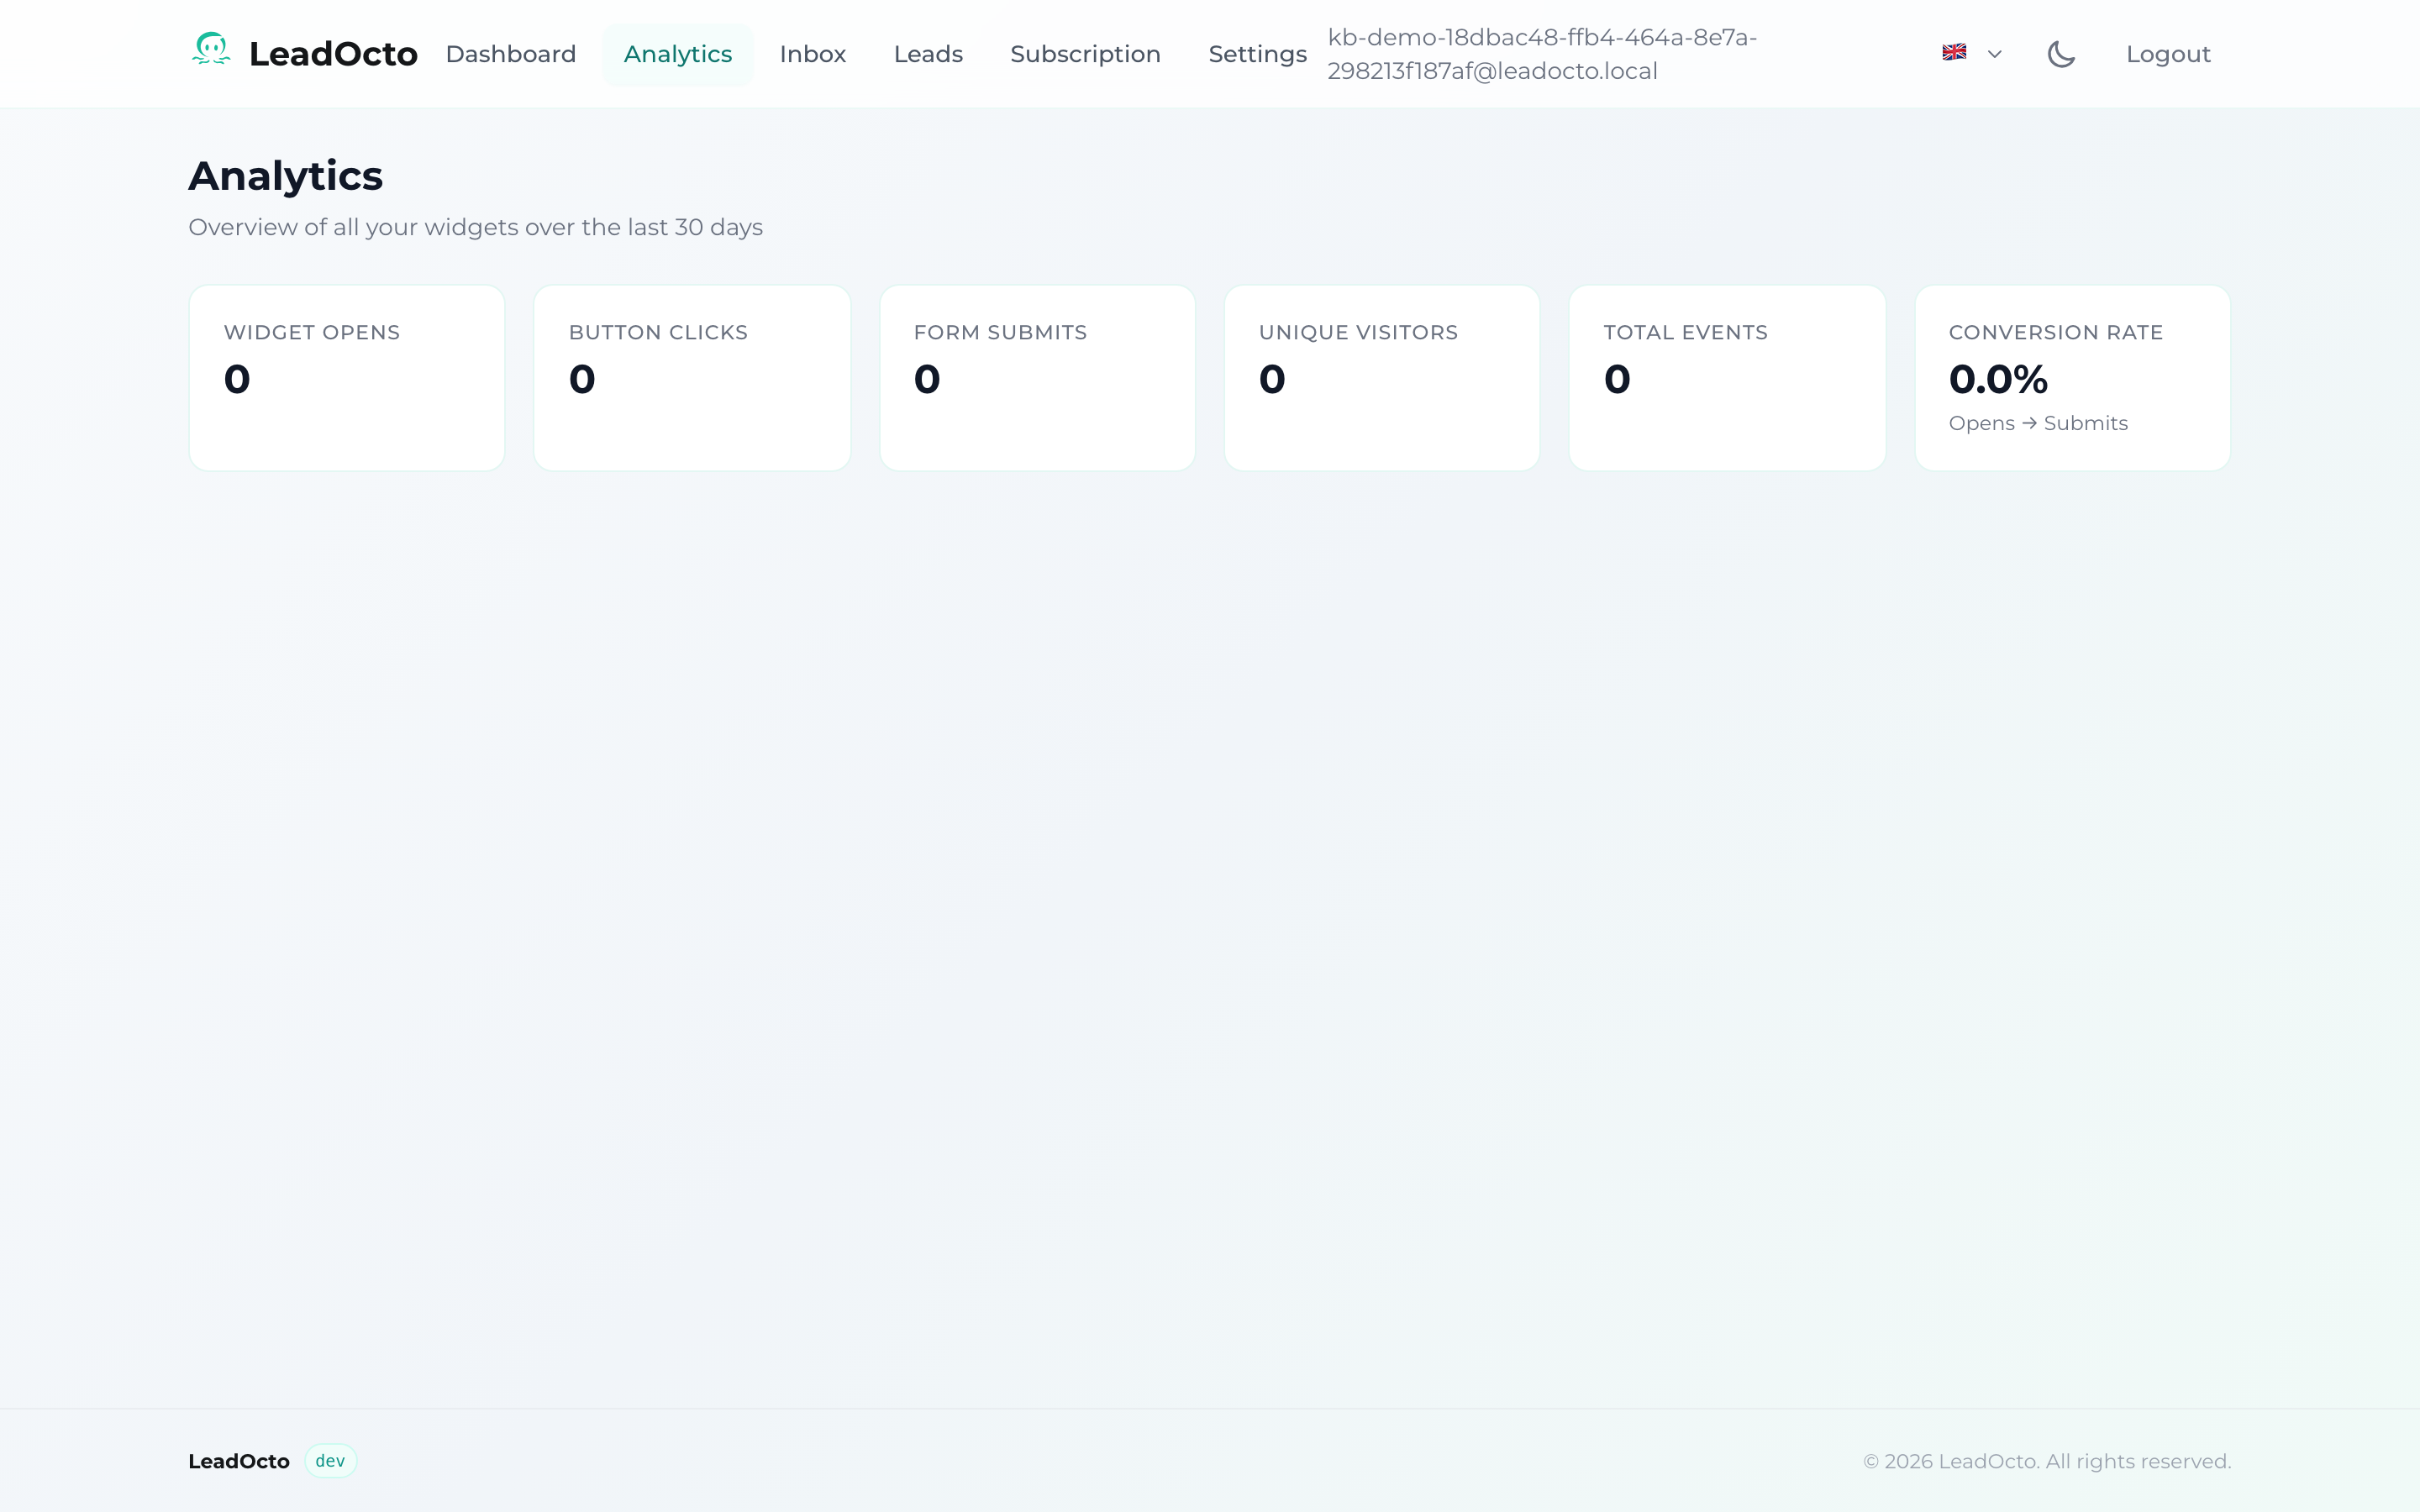Select the Form Submits card
The height and width of the screenshot is (1512, 2420).
pos(1037,377)
